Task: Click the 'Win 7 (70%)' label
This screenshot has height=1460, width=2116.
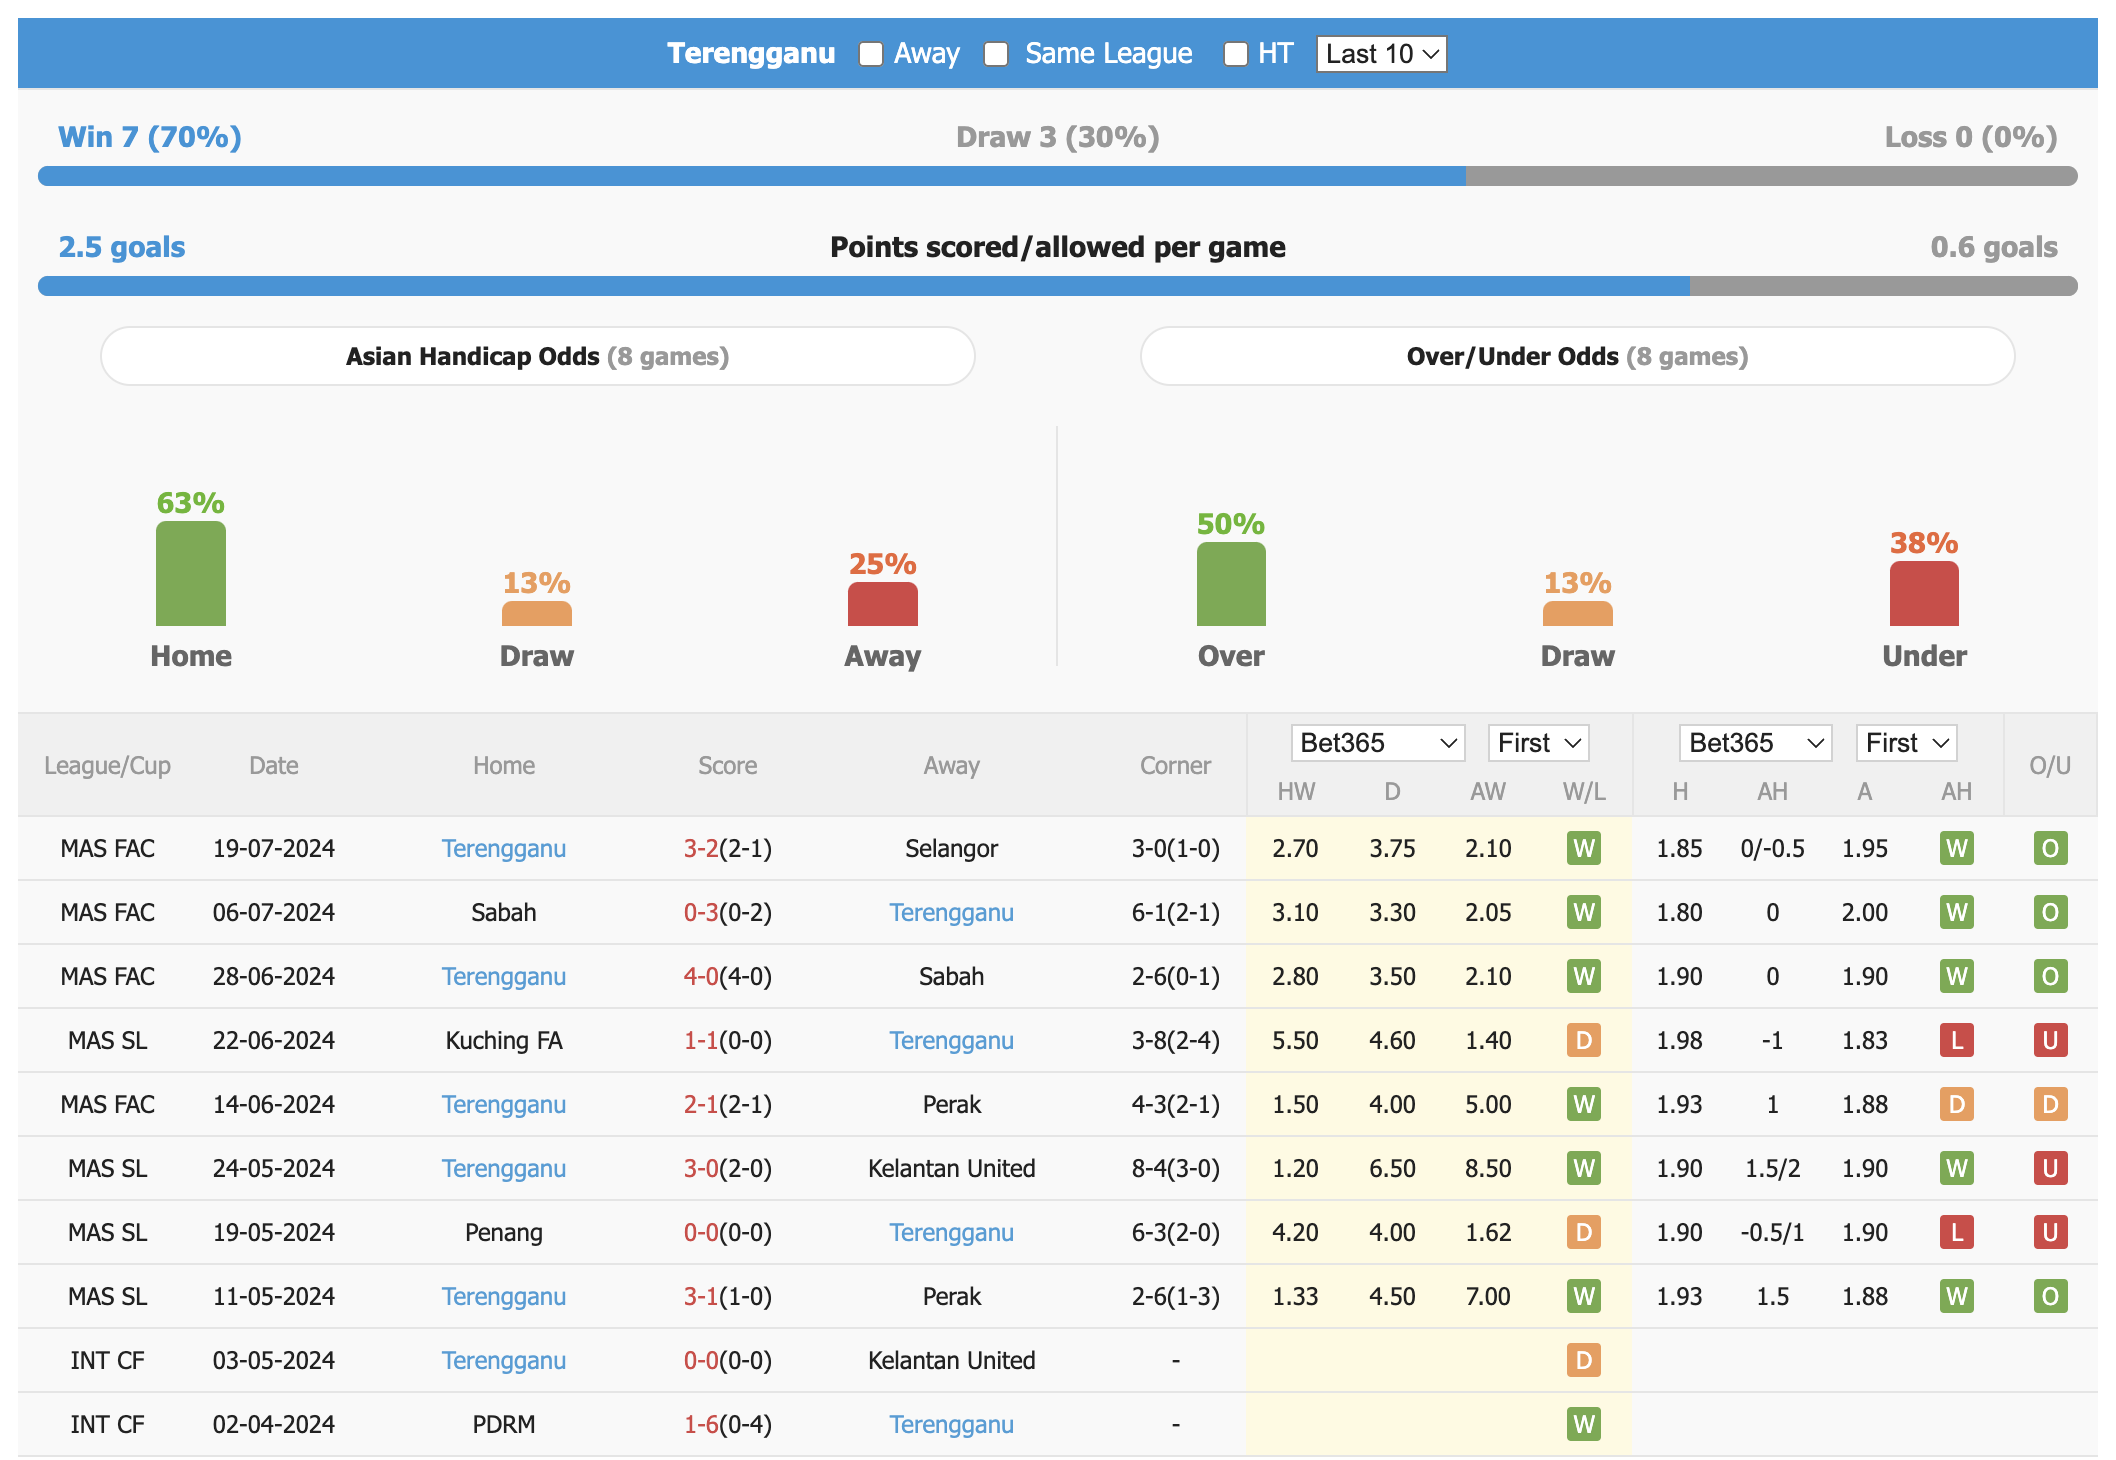Action: point(150,137)
